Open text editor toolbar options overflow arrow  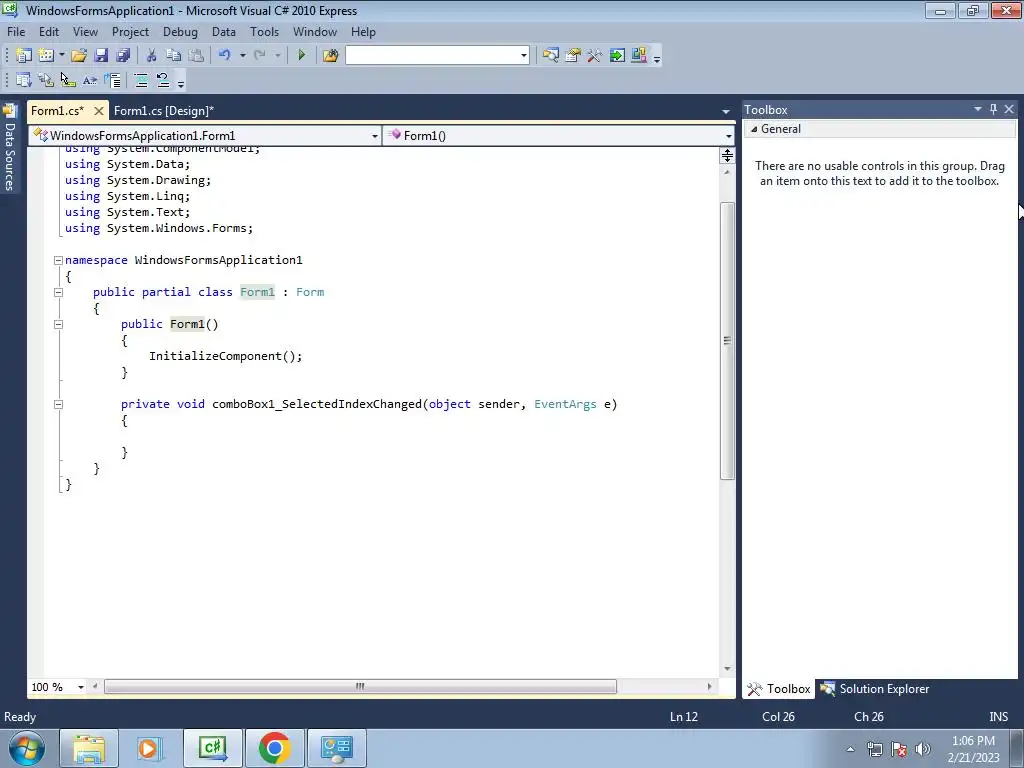(181, 82)
